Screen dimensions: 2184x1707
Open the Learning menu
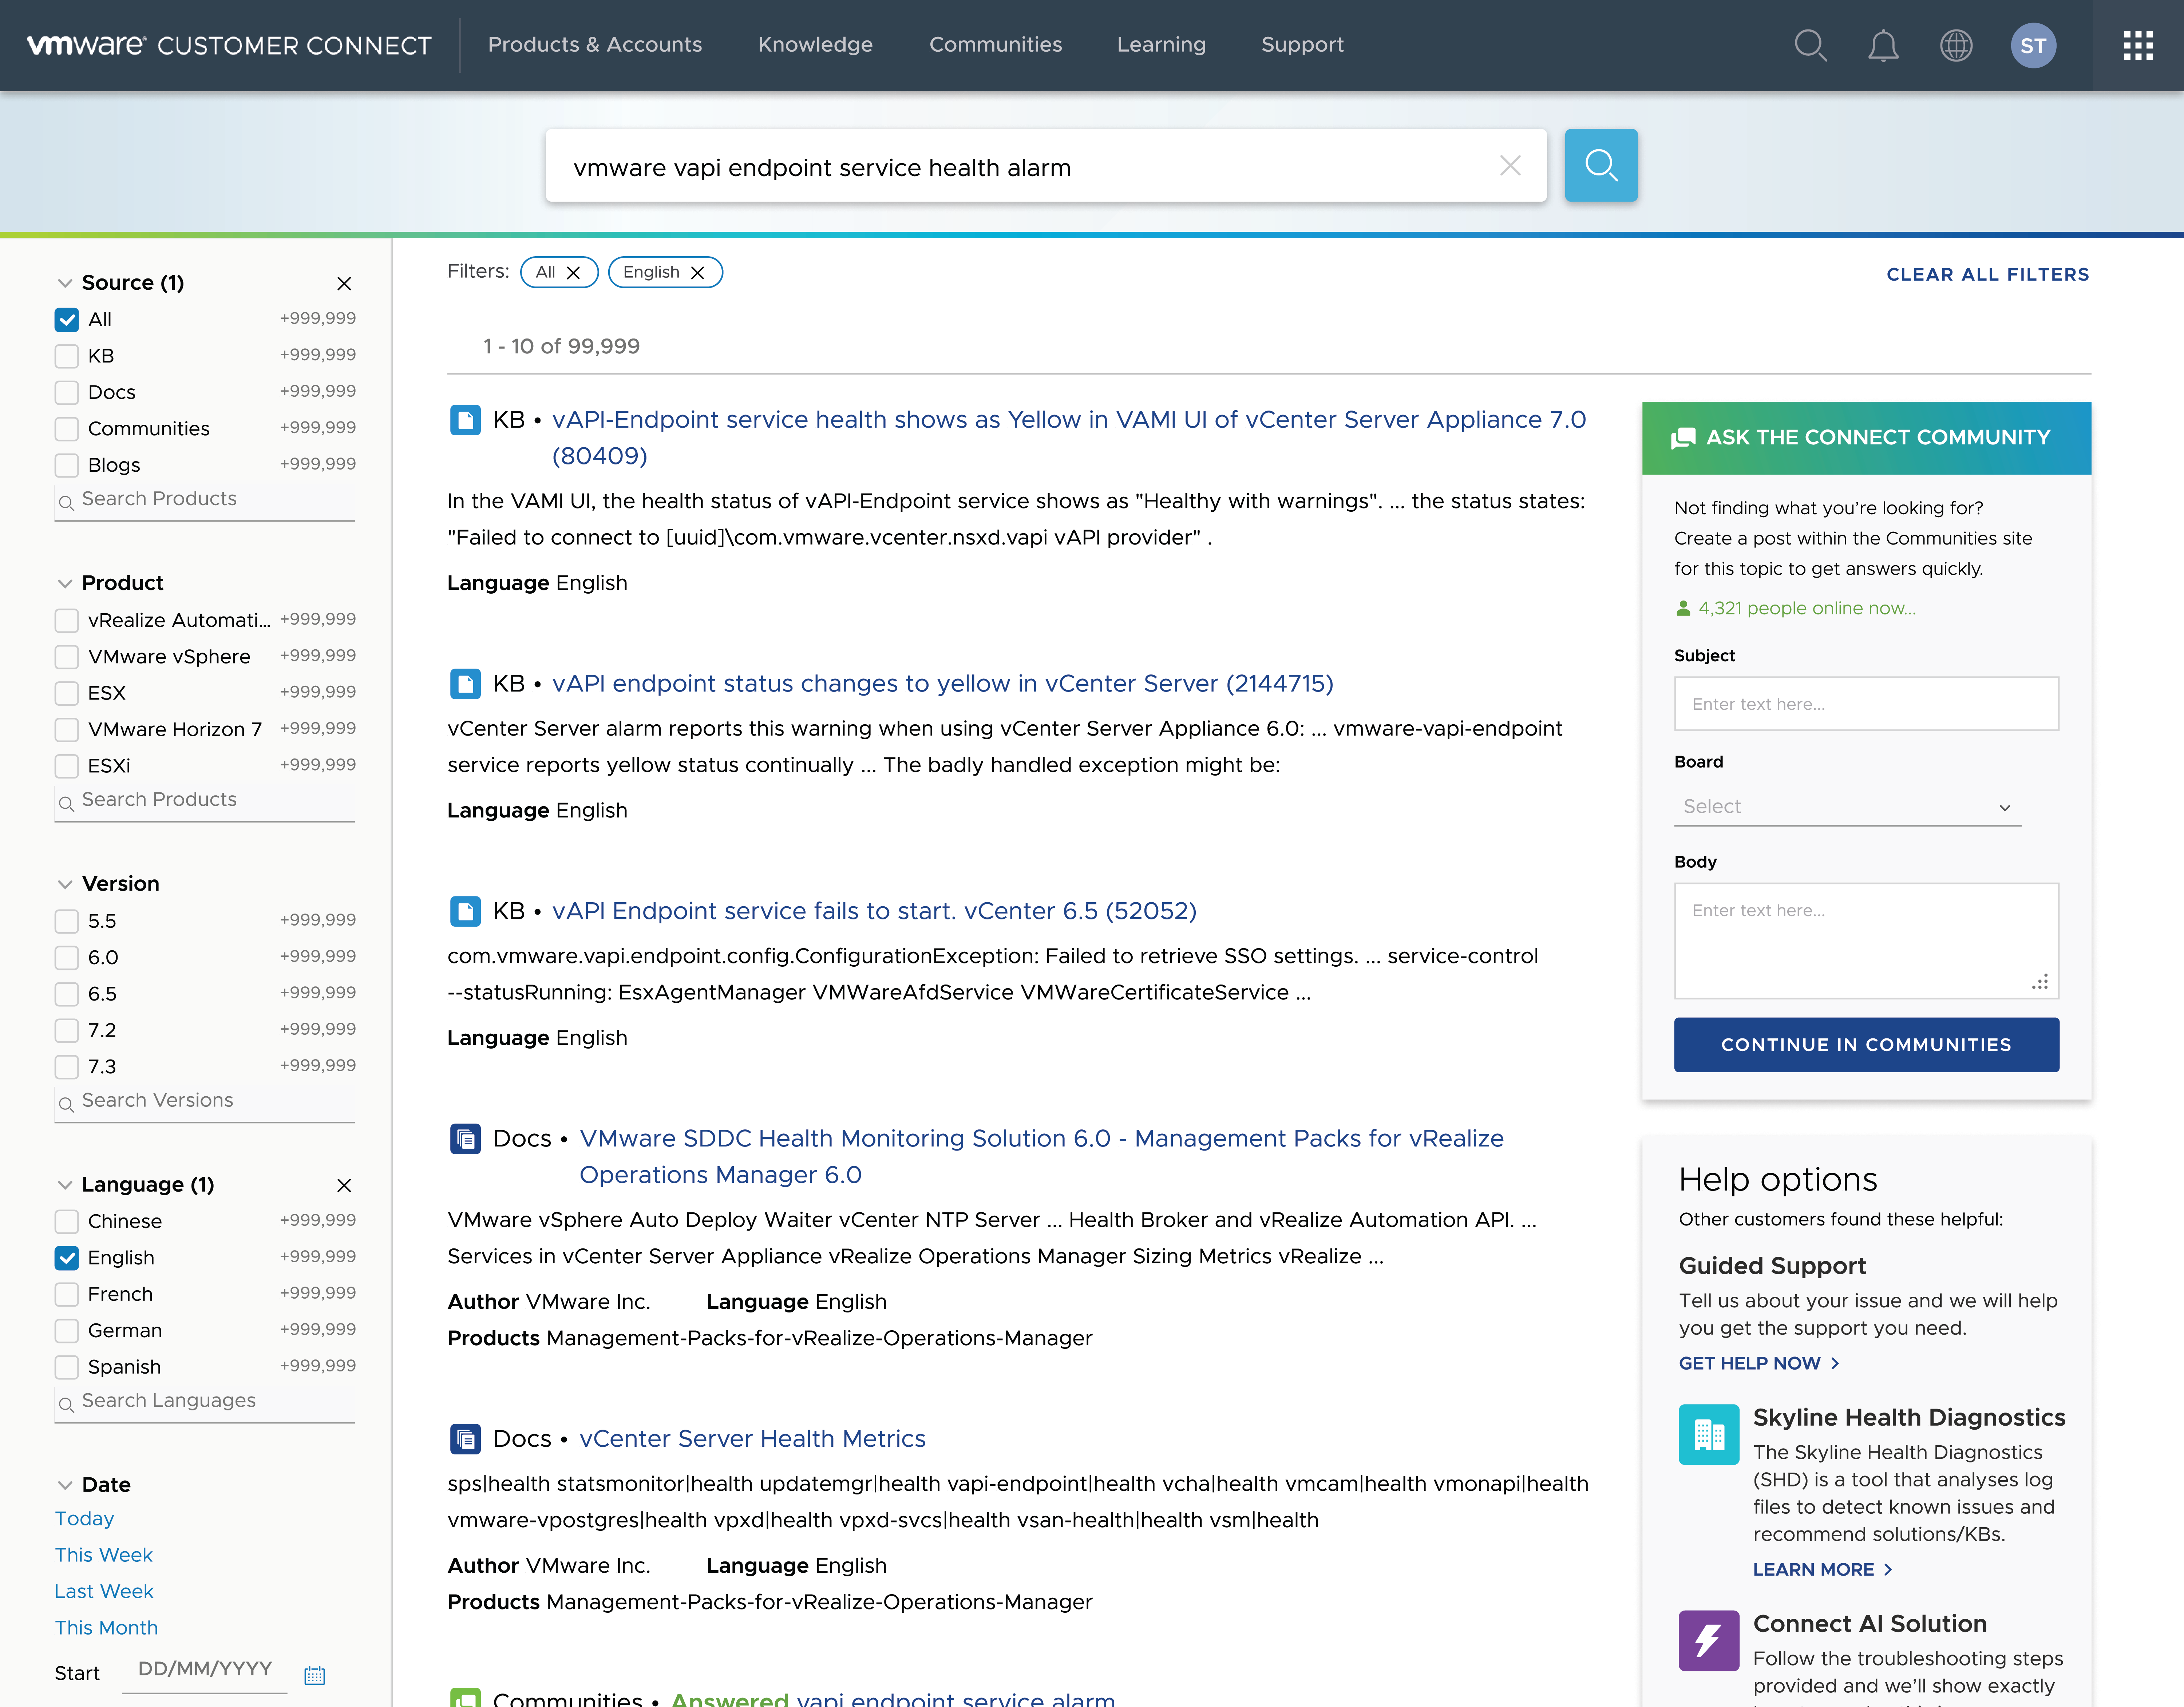click(x=1161, y=45)
